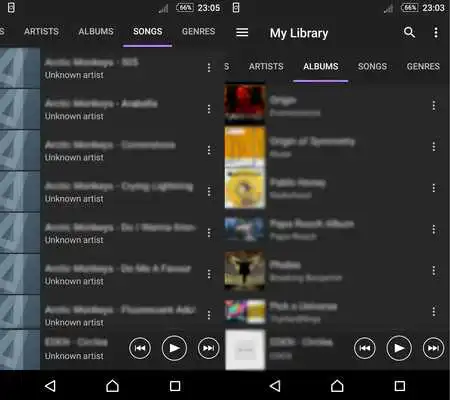Viewport: 450px width, 400px height.
Task: Select the Do Me A Favour song title
Action: pyautogui.click(x=118, y=269)
